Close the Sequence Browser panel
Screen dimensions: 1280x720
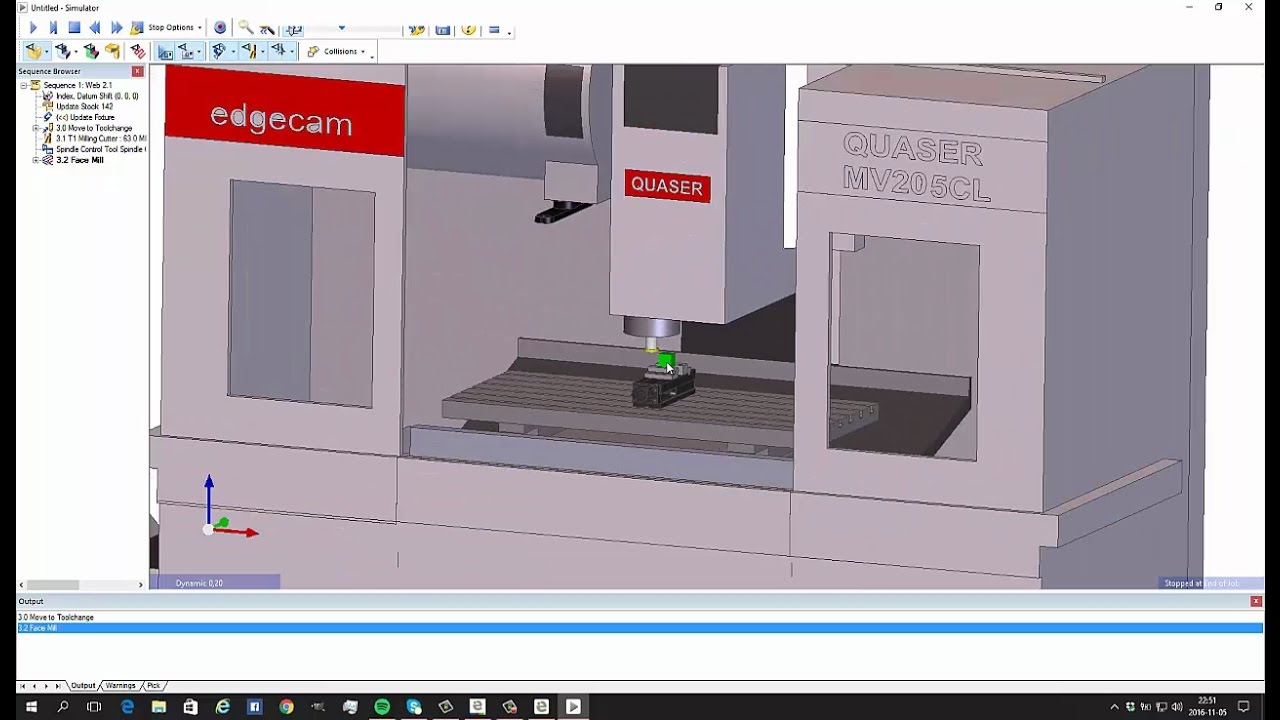[138, 71]
